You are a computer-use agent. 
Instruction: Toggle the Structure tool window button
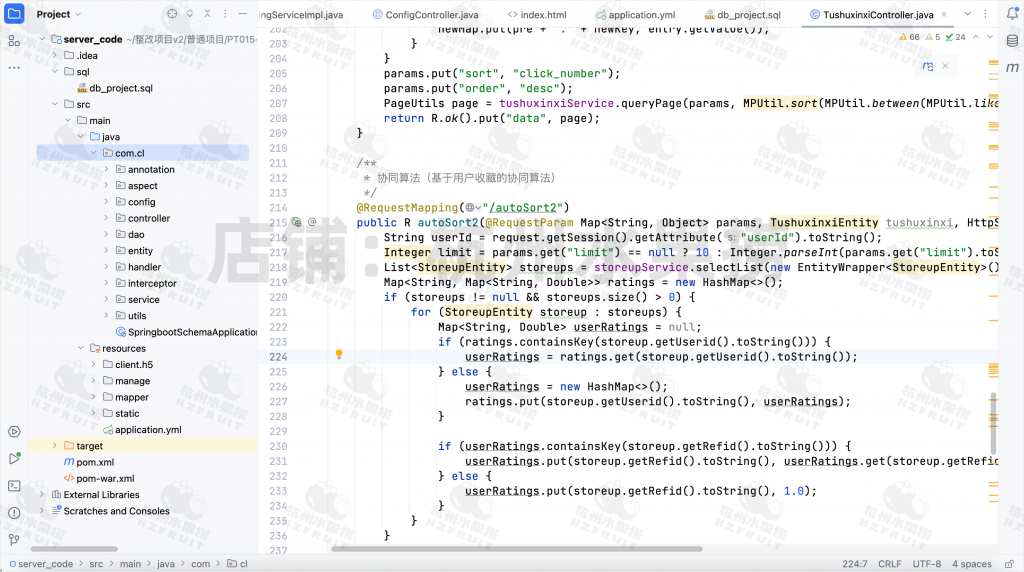click(14, 41)
